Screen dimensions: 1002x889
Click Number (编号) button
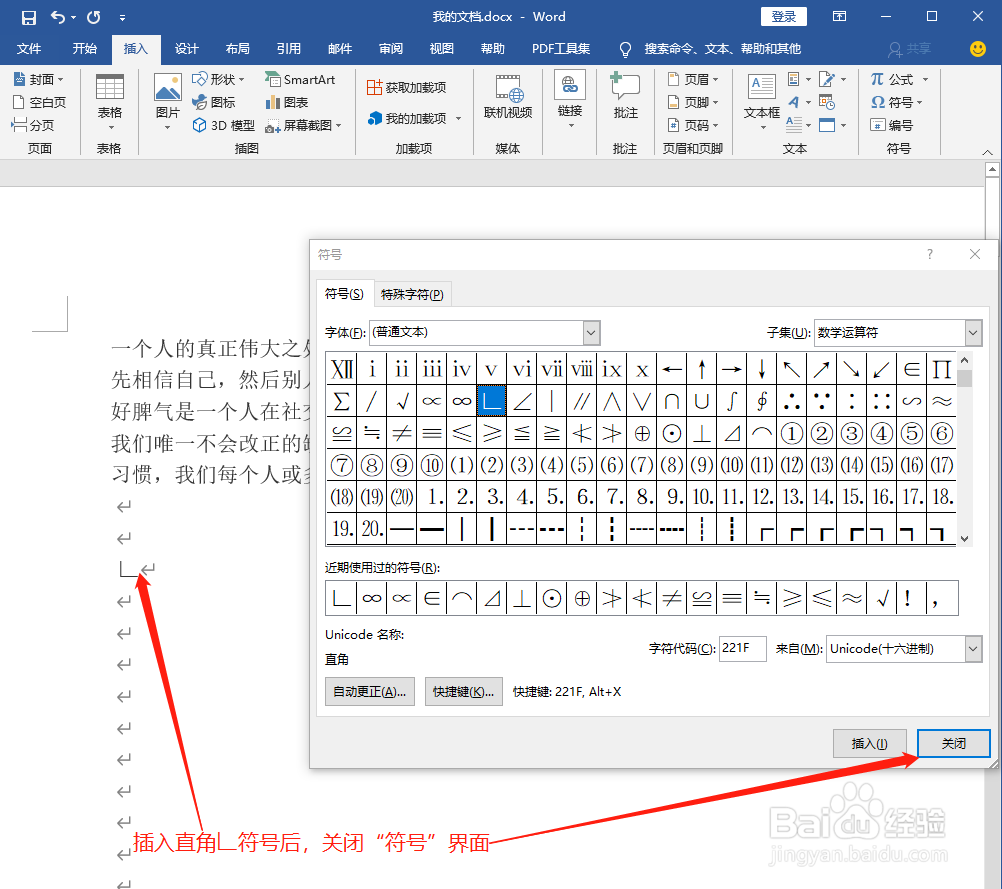pos(891,125)
